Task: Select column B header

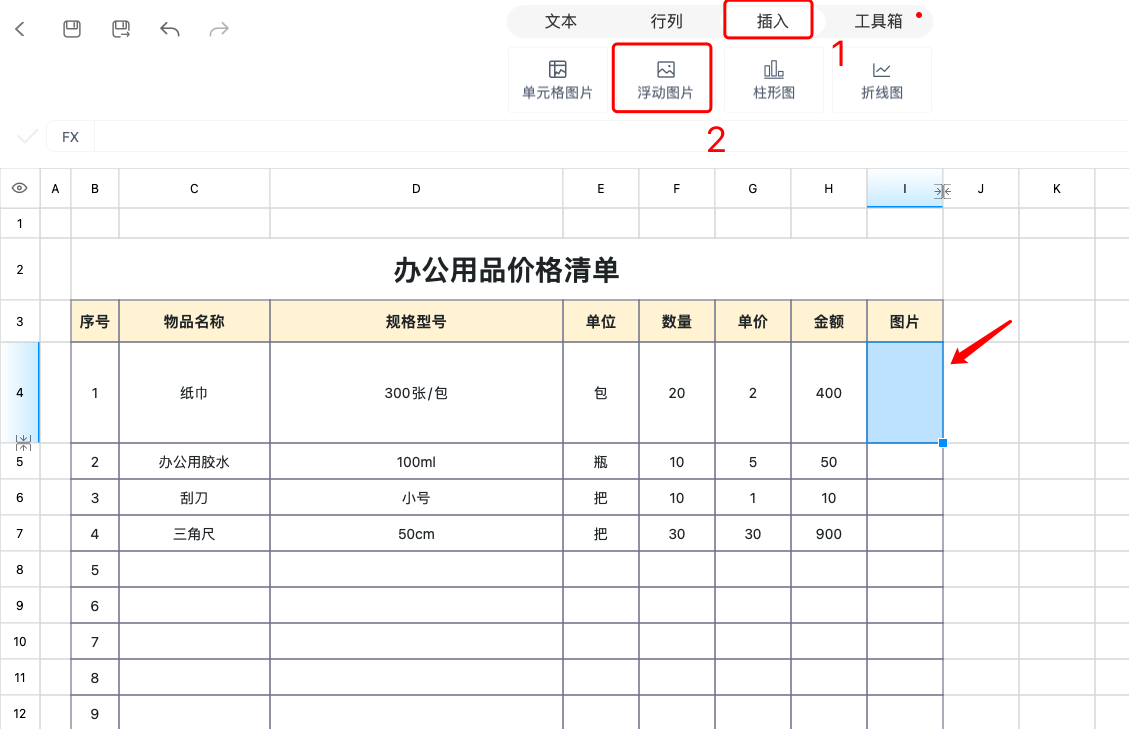Action: point(95,189)
